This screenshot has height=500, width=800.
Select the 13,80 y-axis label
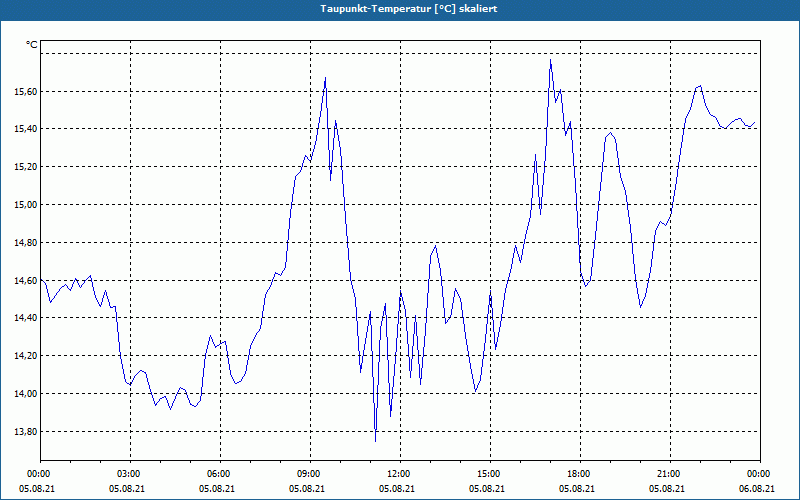[x=26, y=431]
